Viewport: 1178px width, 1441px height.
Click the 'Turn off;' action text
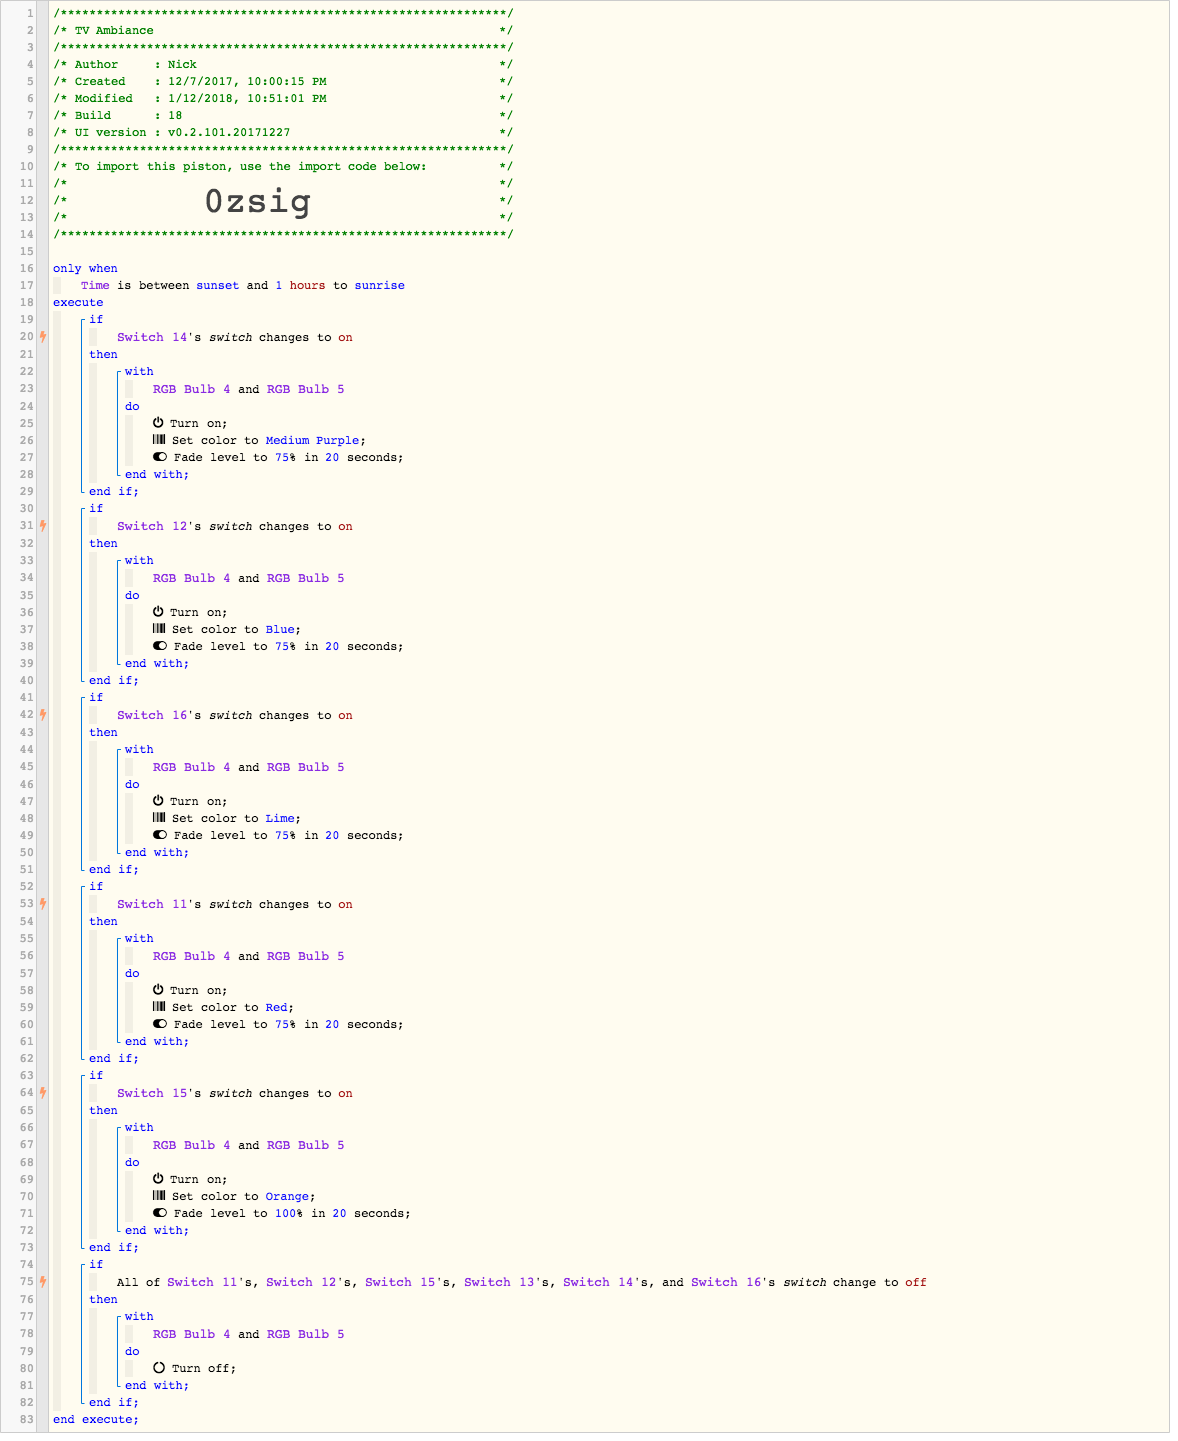coord(204,1368)
